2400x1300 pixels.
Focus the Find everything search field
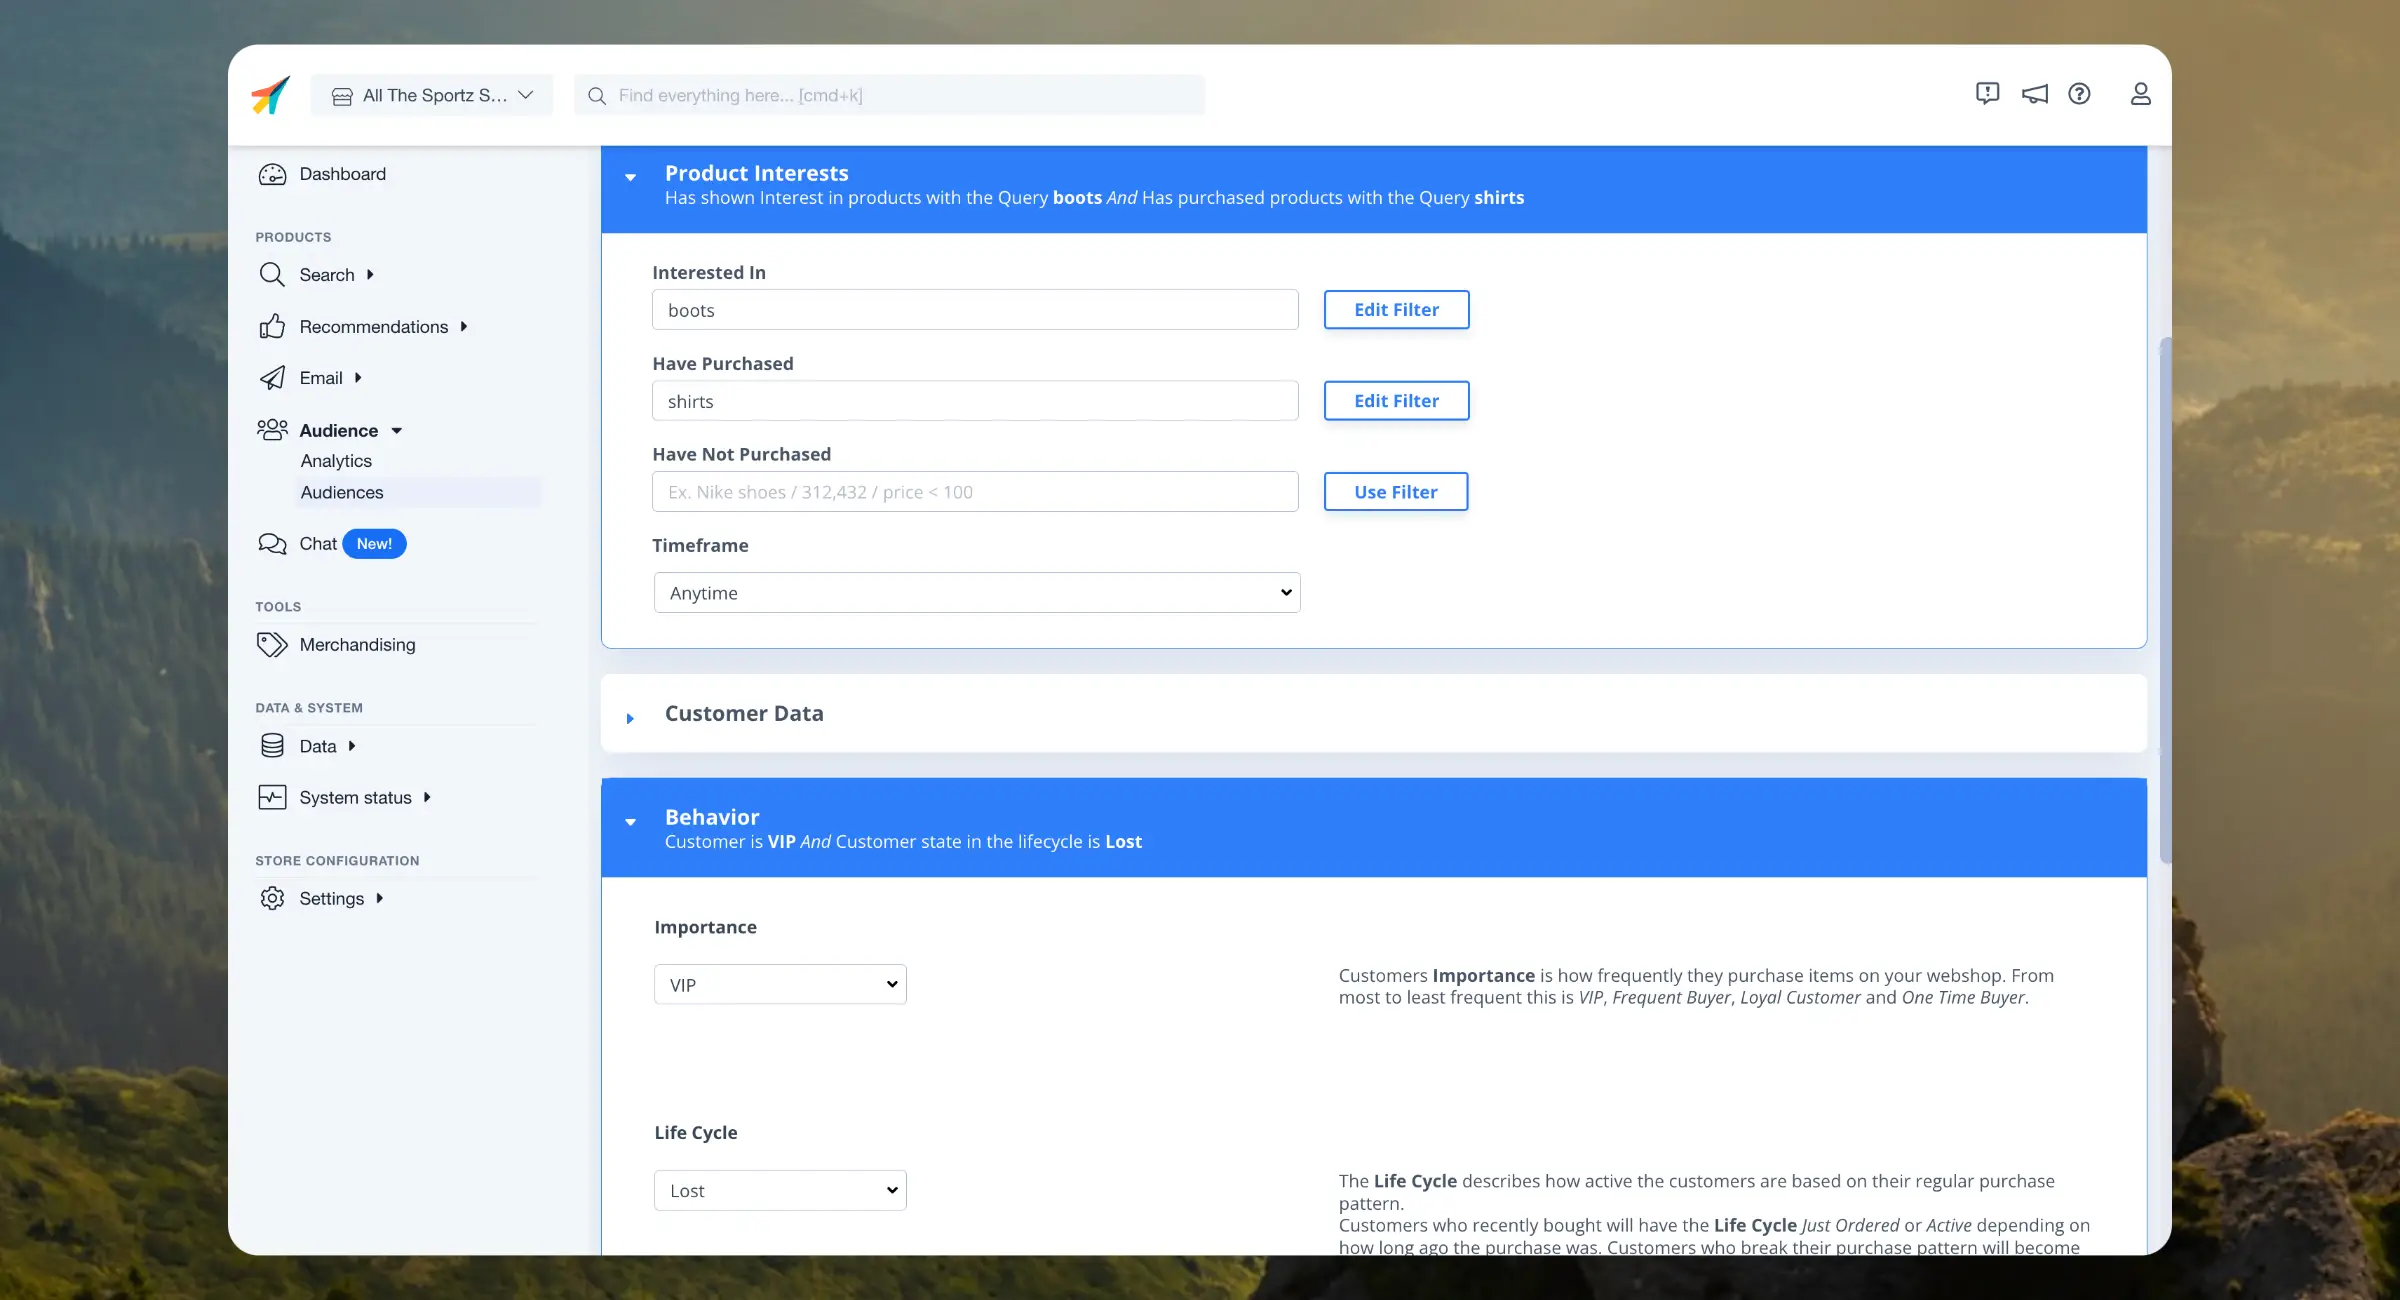[x=889, y=95]
